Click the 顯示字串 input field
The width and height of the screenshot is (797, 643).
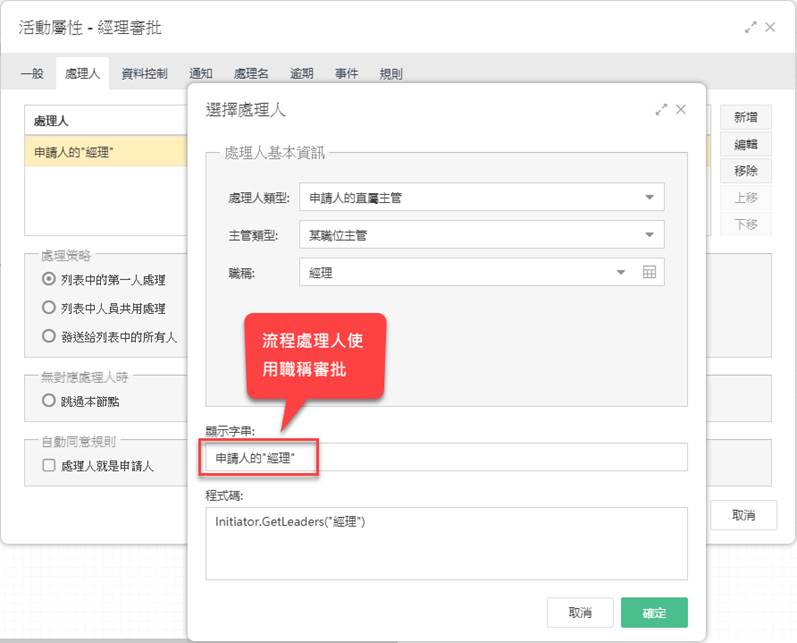(x=446, y=457)
